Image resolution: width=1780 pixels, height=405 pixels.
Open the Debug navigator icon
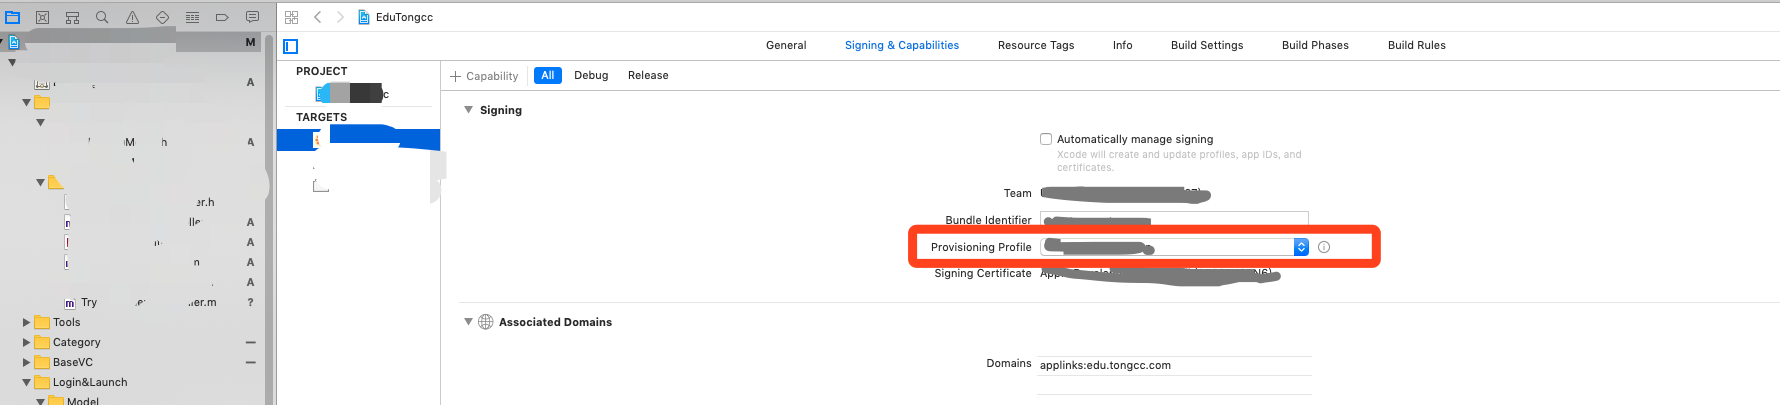pos(192,17)
